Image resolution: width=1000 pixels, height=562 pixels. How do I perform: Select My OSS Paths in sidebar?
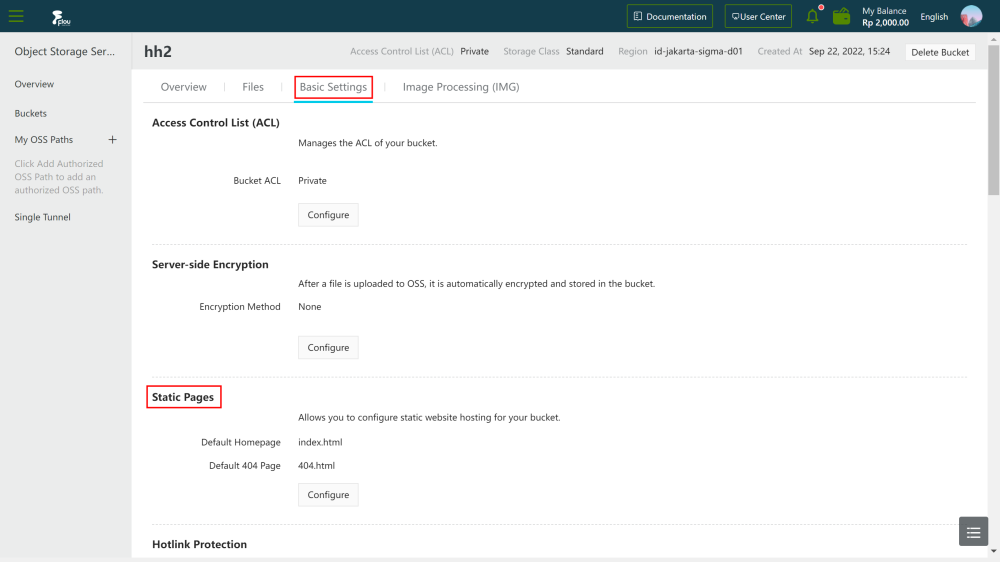(x=44, y=140)
